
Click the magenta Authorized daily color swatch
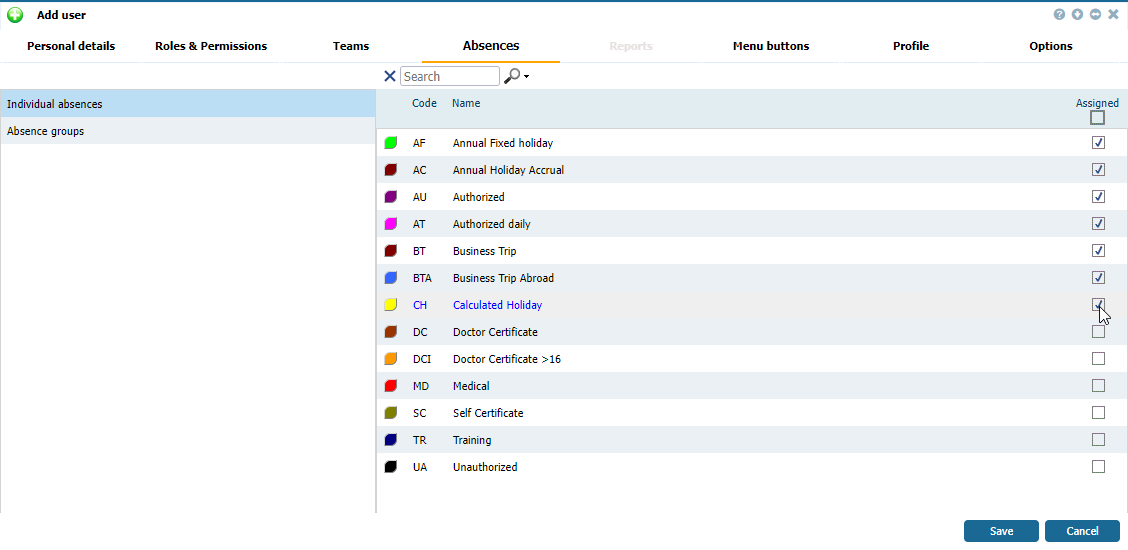coord(391,224)
